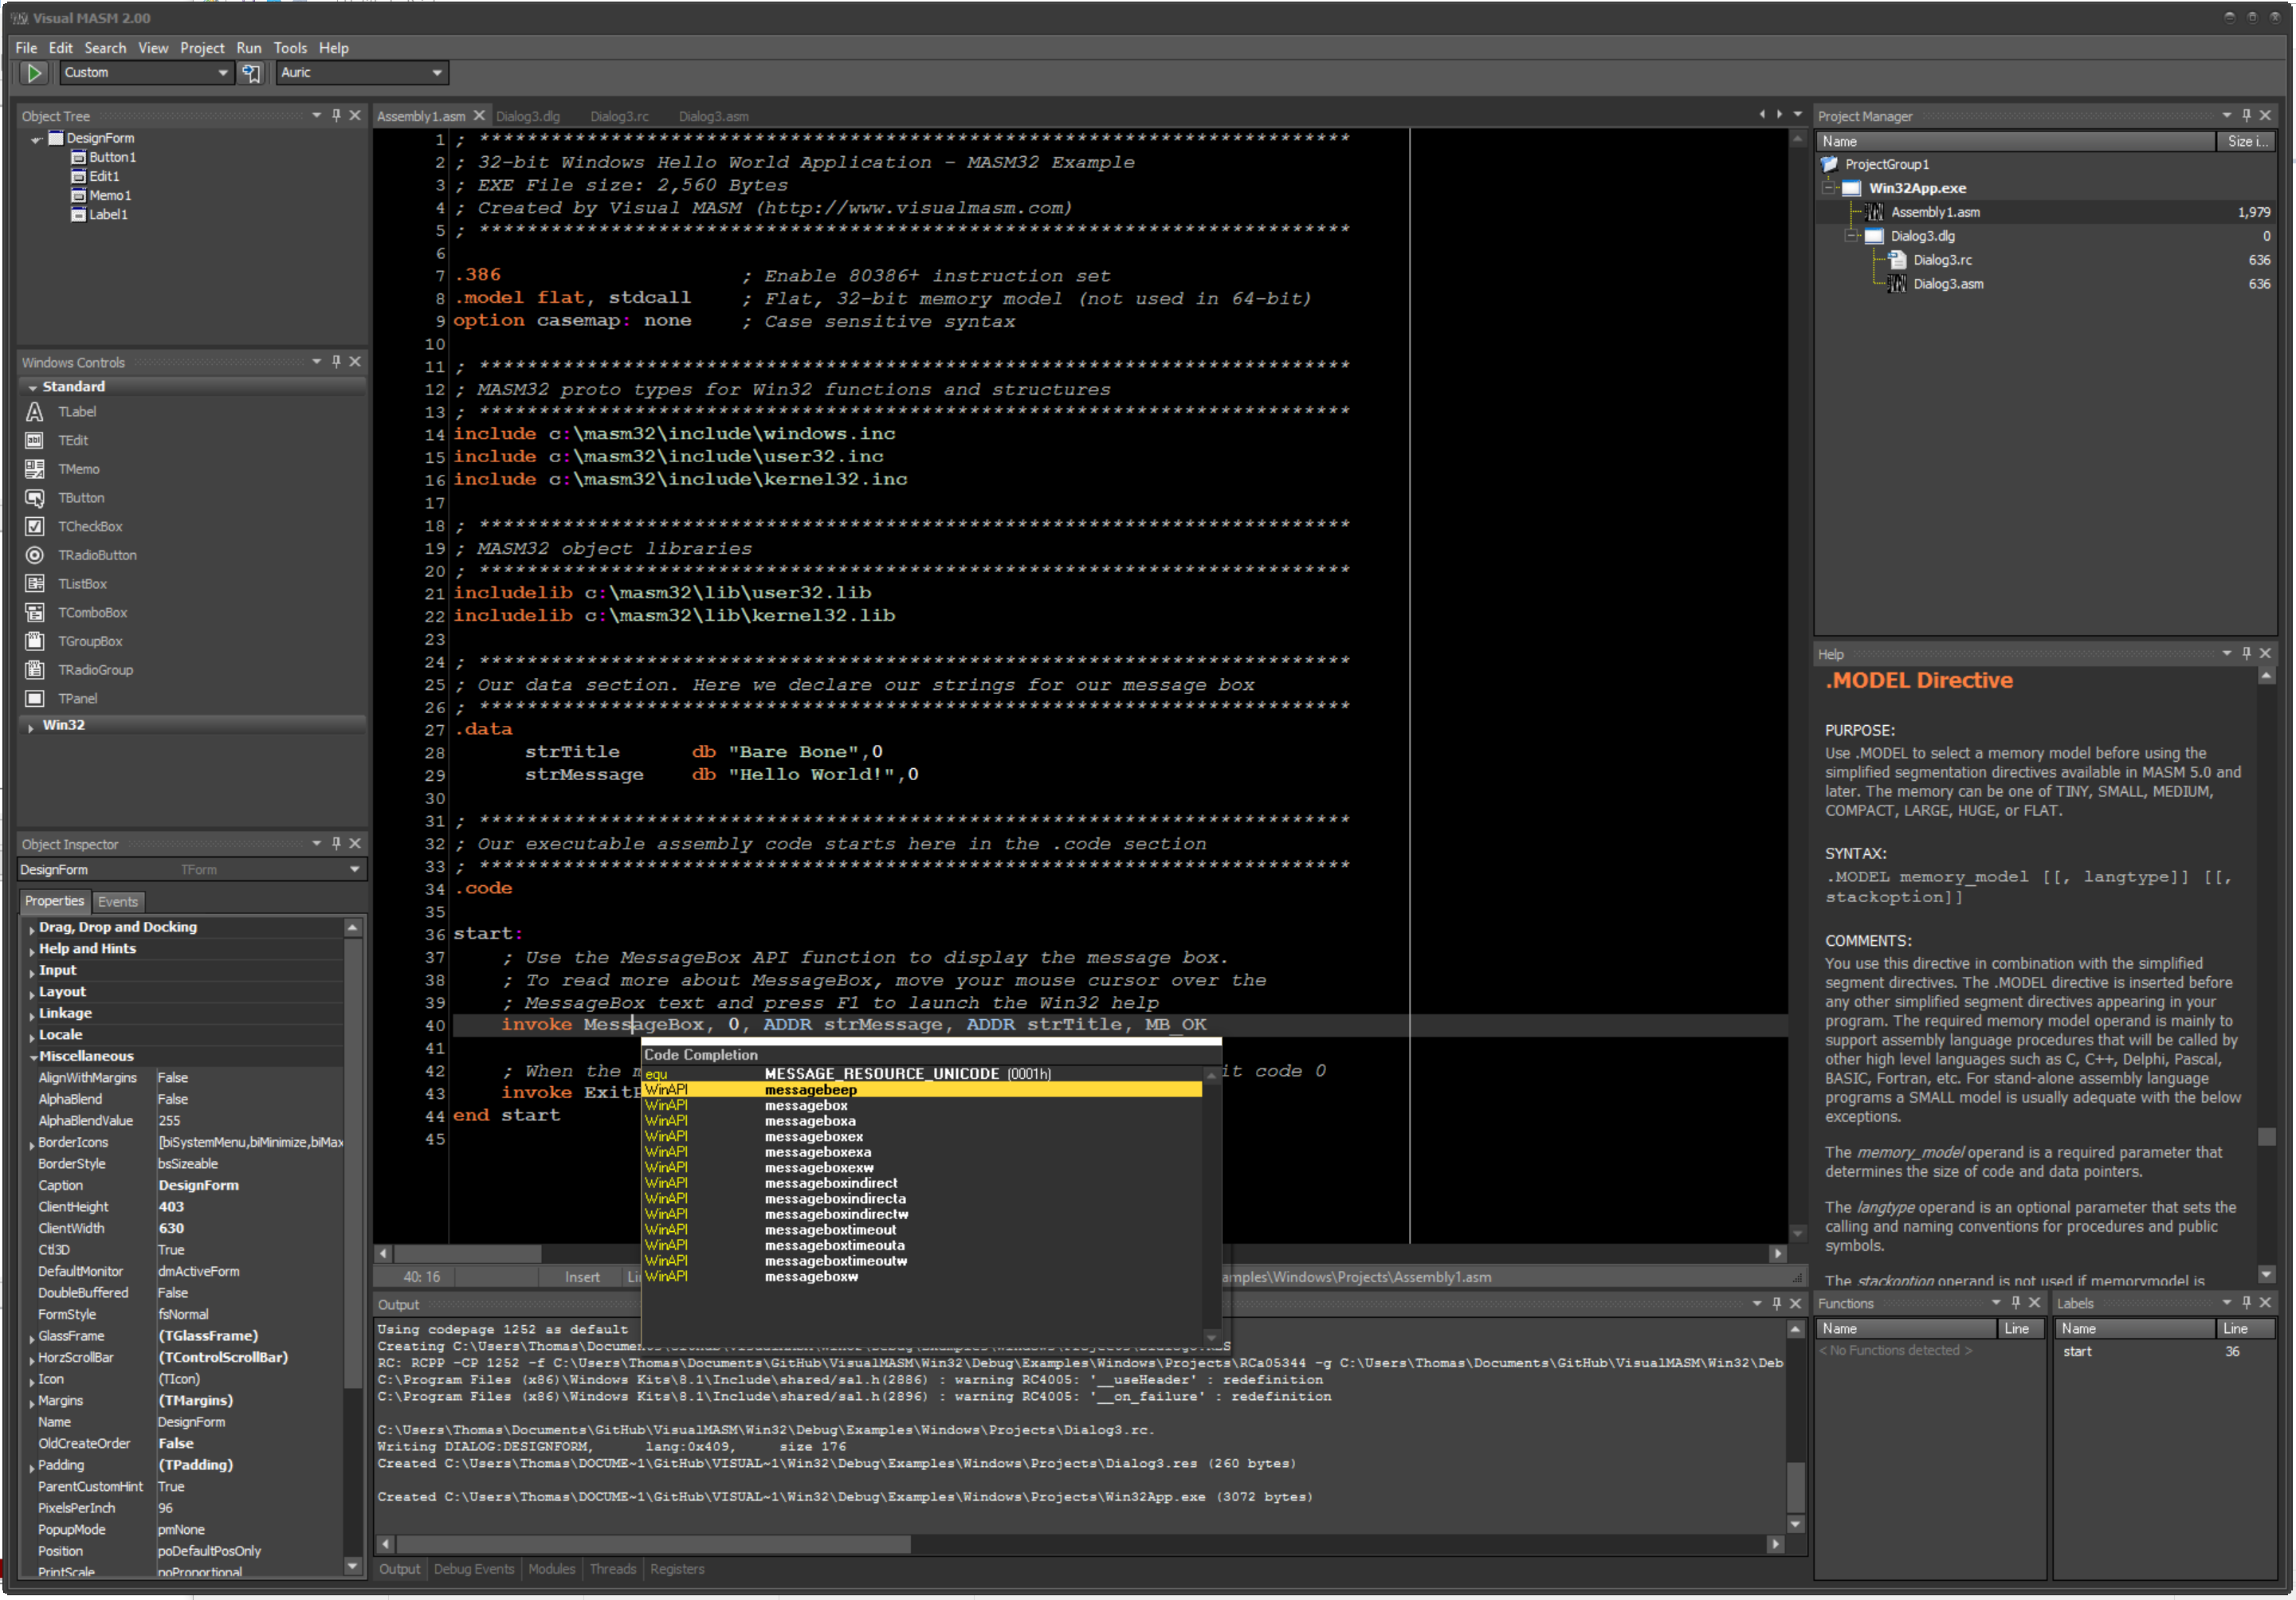Image resolution: width=2296 pixels, height=1600 pixels.
Task: Open Dialog3.rc in Project Manager
Action: point(1942,260)
